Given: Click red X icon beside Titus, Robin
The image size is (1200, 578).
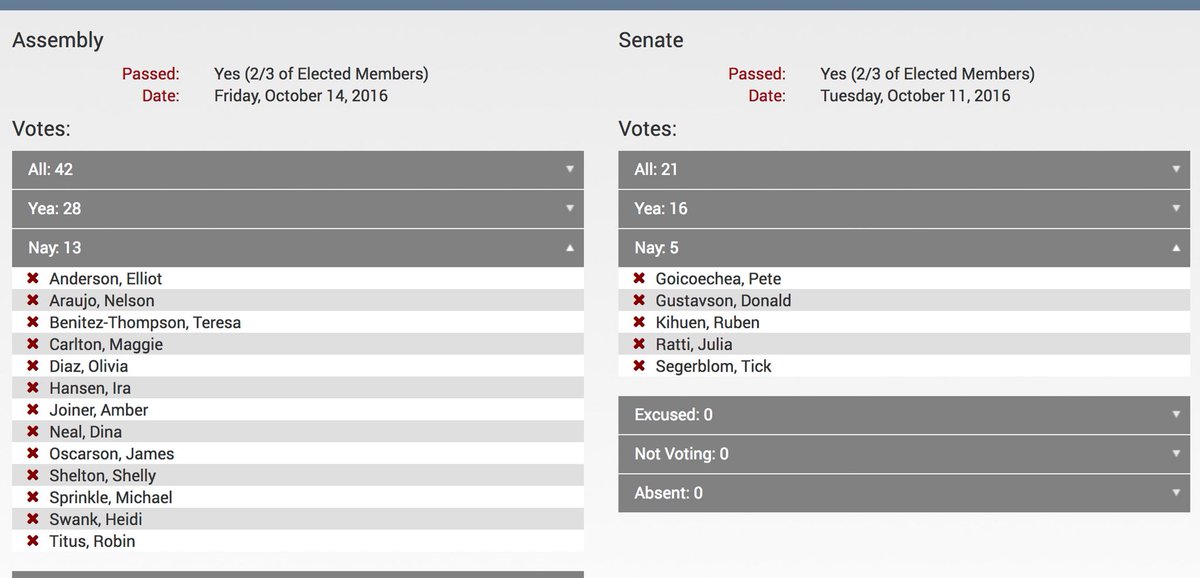Looking at the screenshot, I should click(33, 541).
